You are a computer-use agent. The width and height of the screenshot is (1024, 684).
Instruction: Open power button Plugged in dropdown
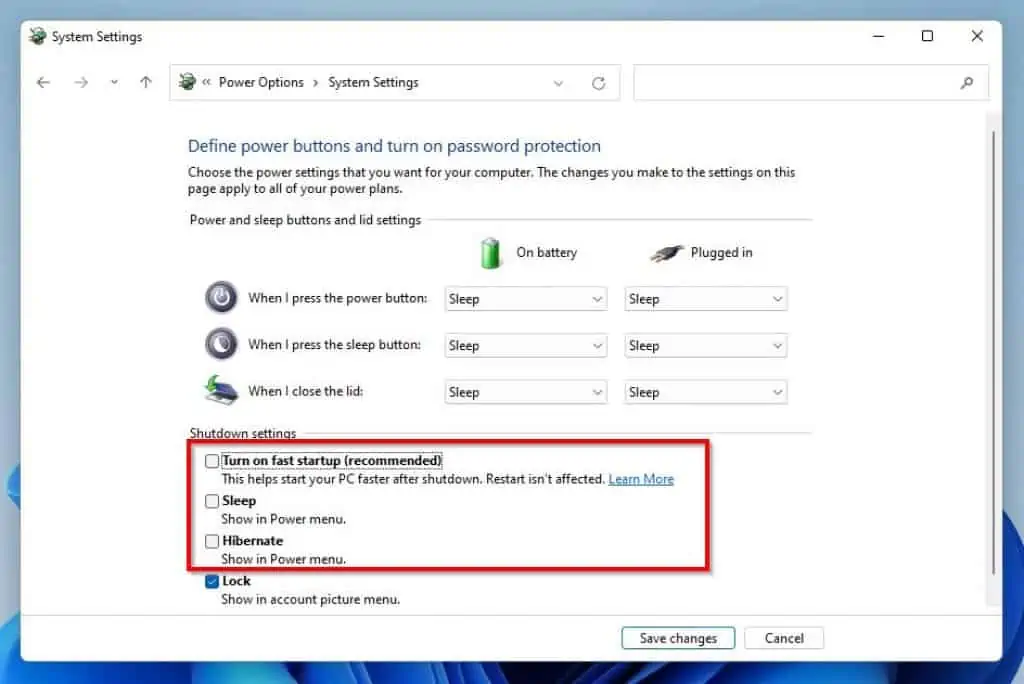click(x=705, y=299)
